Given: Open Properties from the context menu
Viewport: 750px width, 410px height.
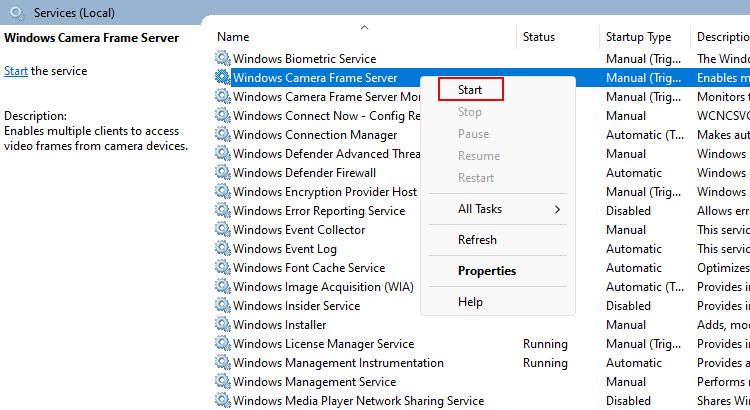Looking at the screenshot, I should pyautogui.click(x=487, y=271).
